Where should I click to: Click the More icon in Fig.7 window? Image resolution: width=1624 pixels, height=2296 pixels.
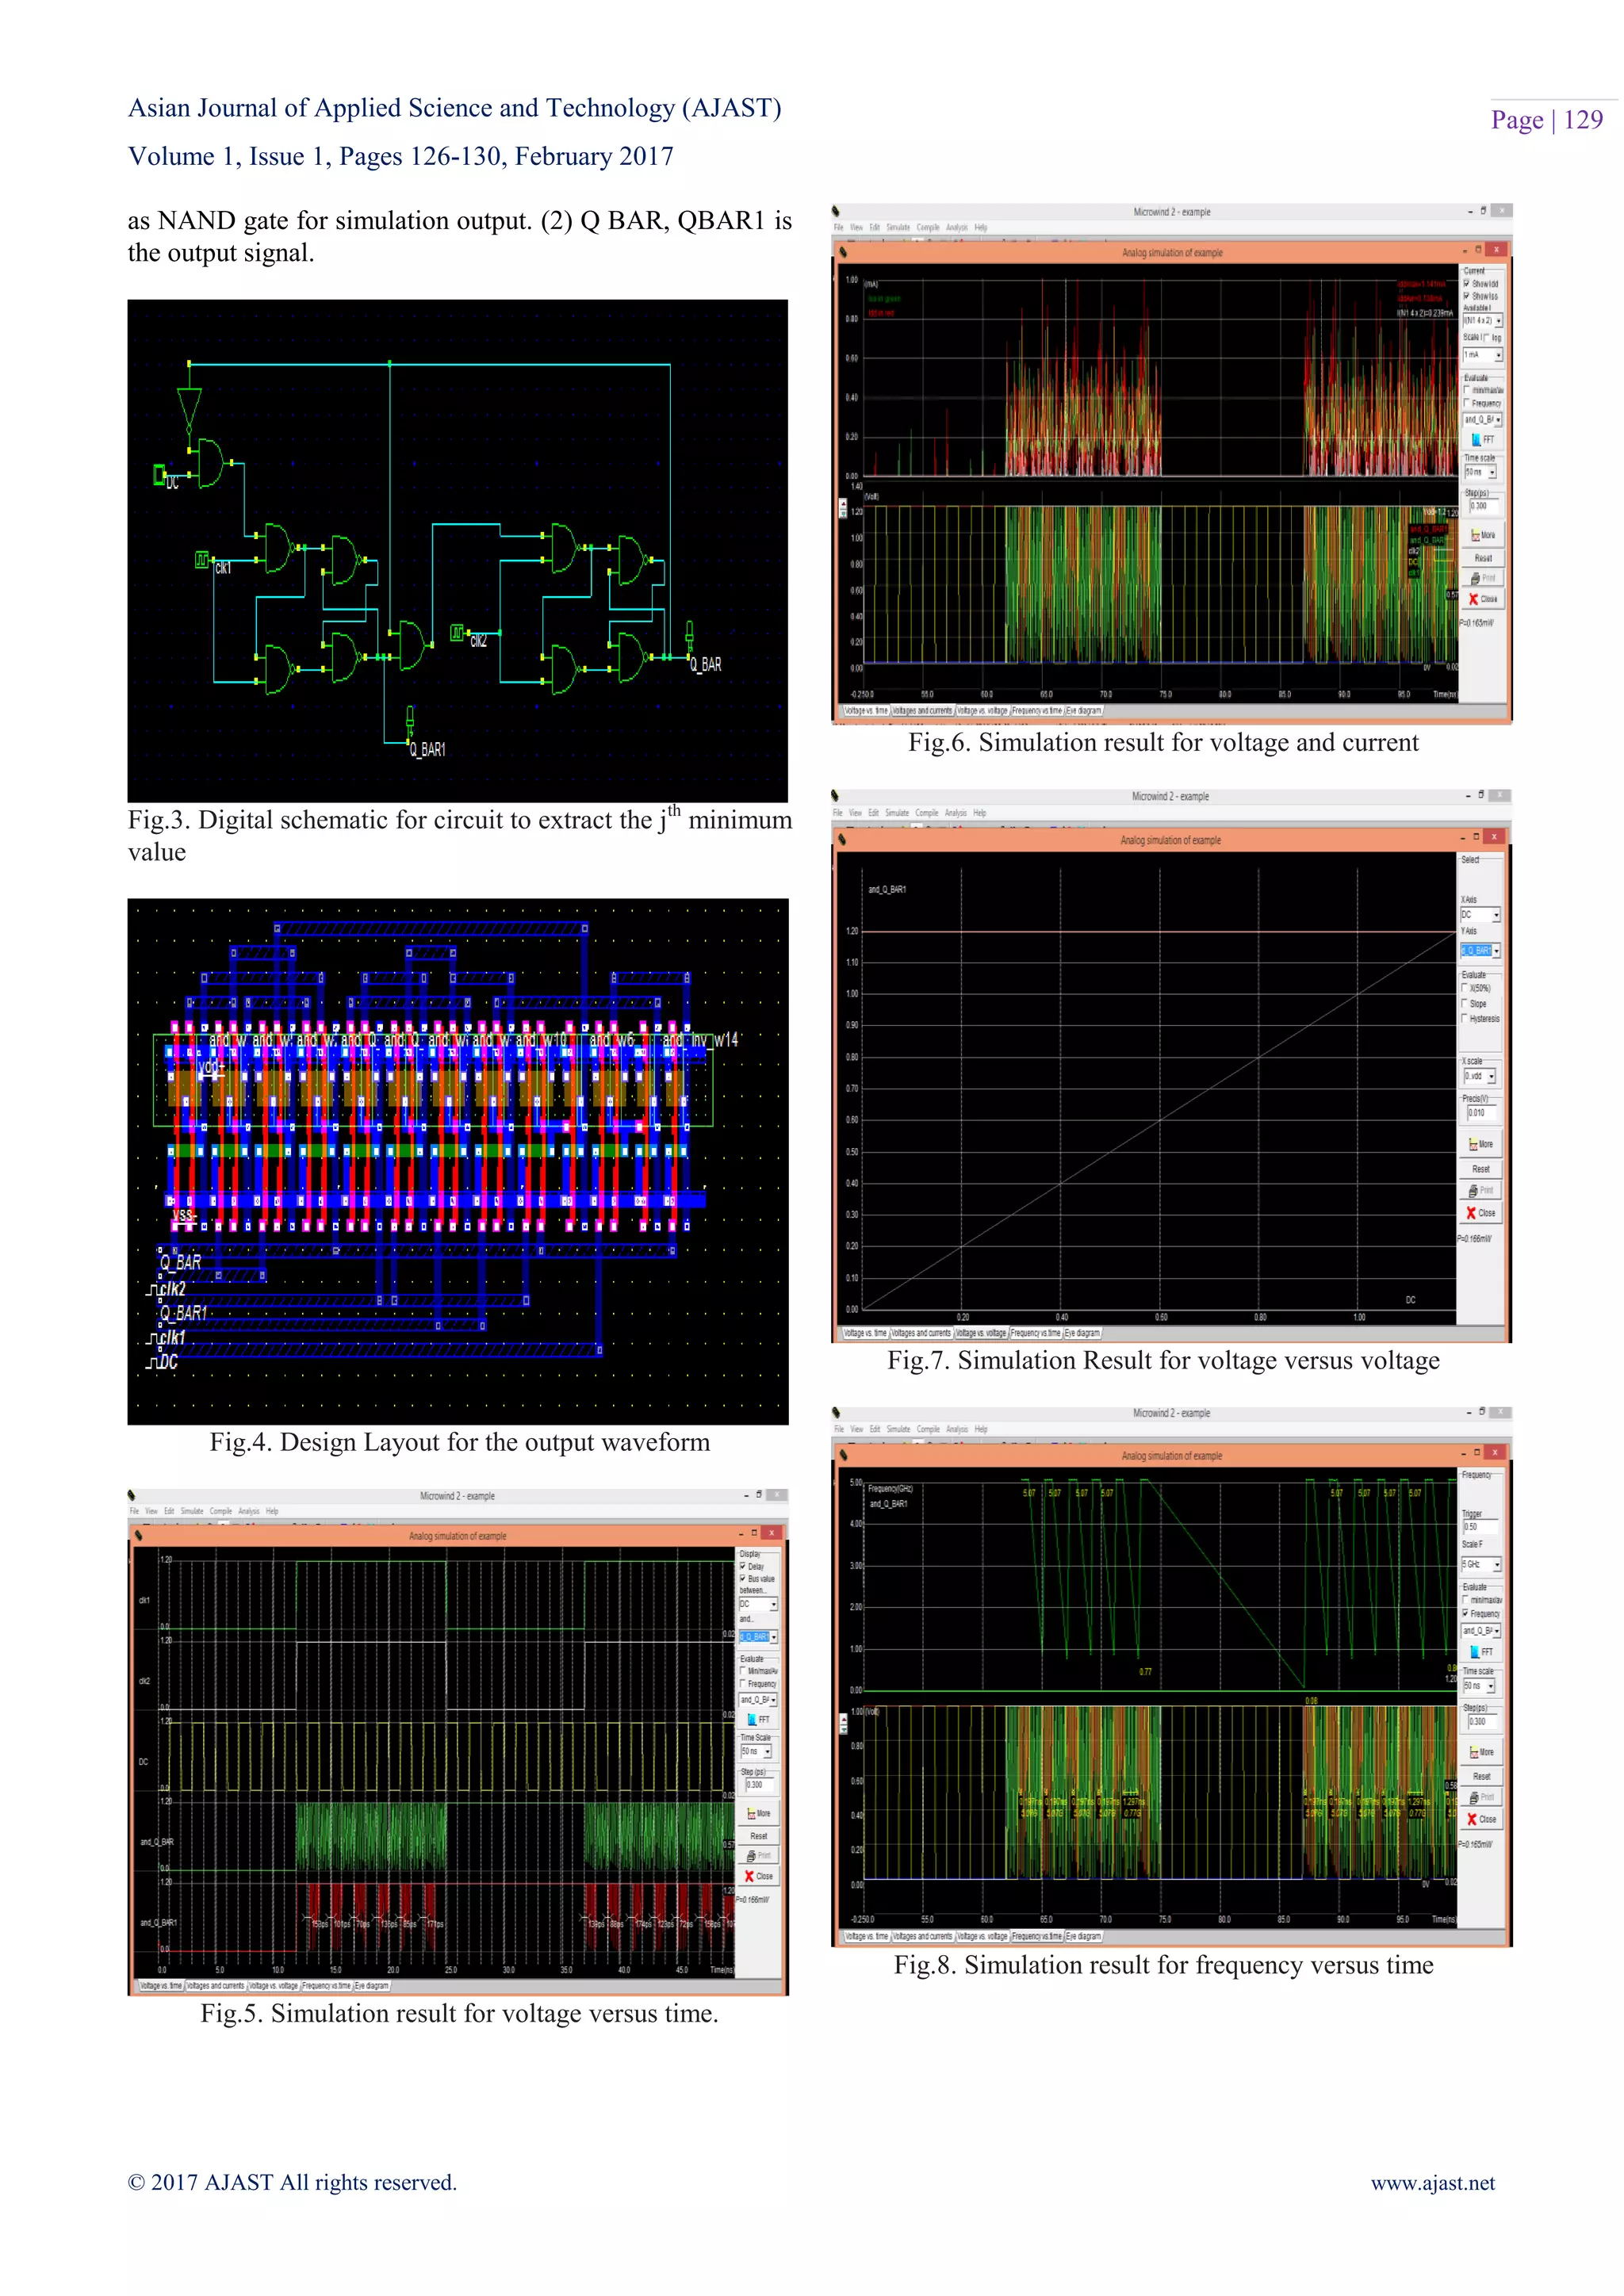coord(1473,1144)
